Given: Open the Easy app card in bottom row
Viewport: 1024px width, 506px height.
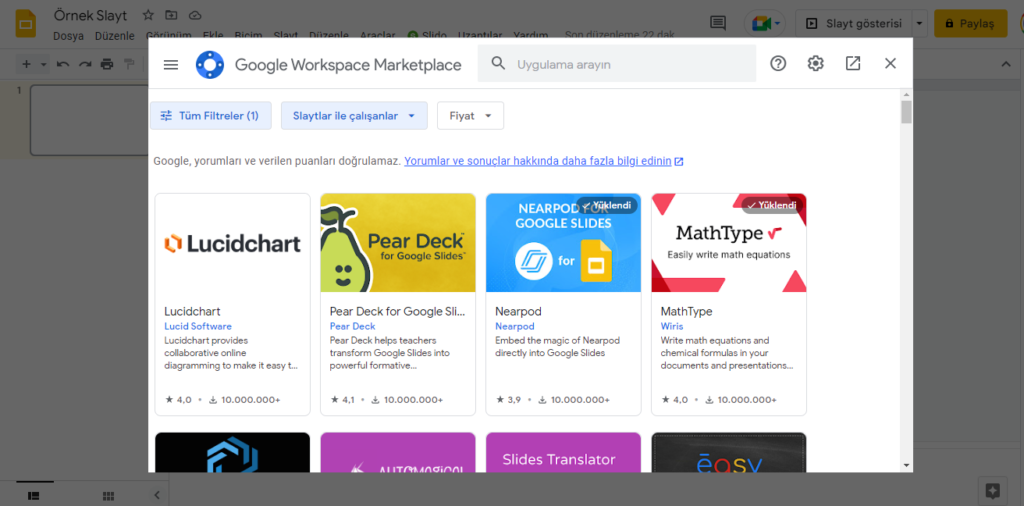Looking at the screenshot, I should coord(729,452).
